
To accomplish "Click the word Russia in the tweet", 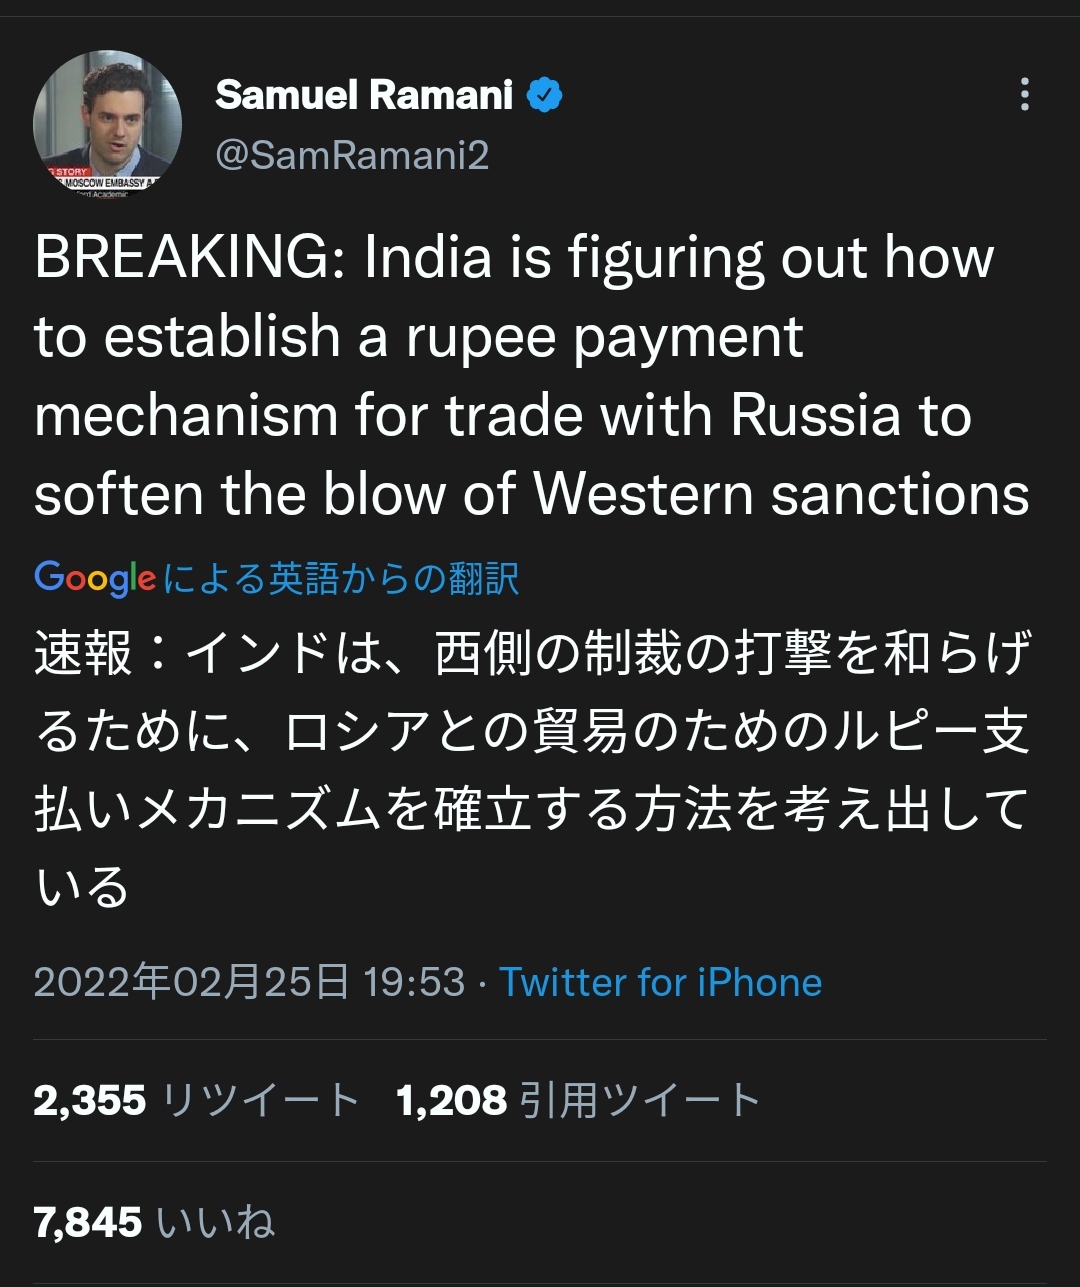I will click(x=816, y=415).
